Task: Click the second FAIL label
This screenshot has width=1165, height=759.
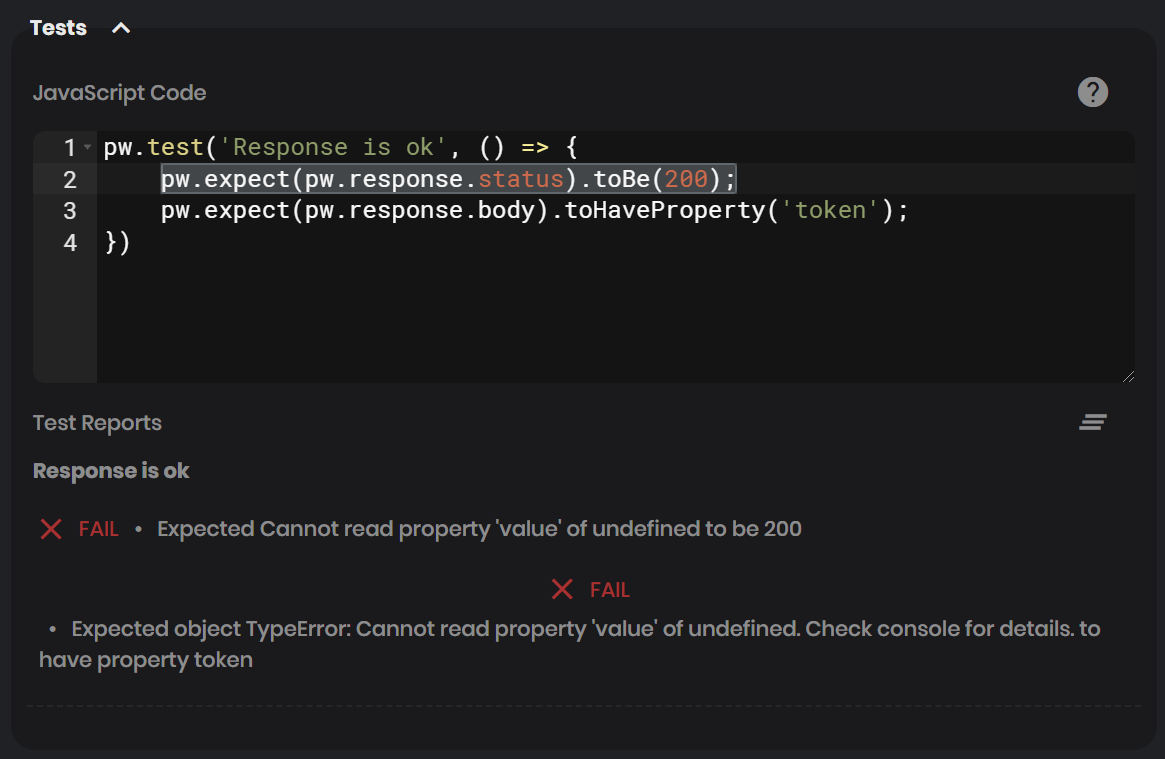Action: click(610, 589)
